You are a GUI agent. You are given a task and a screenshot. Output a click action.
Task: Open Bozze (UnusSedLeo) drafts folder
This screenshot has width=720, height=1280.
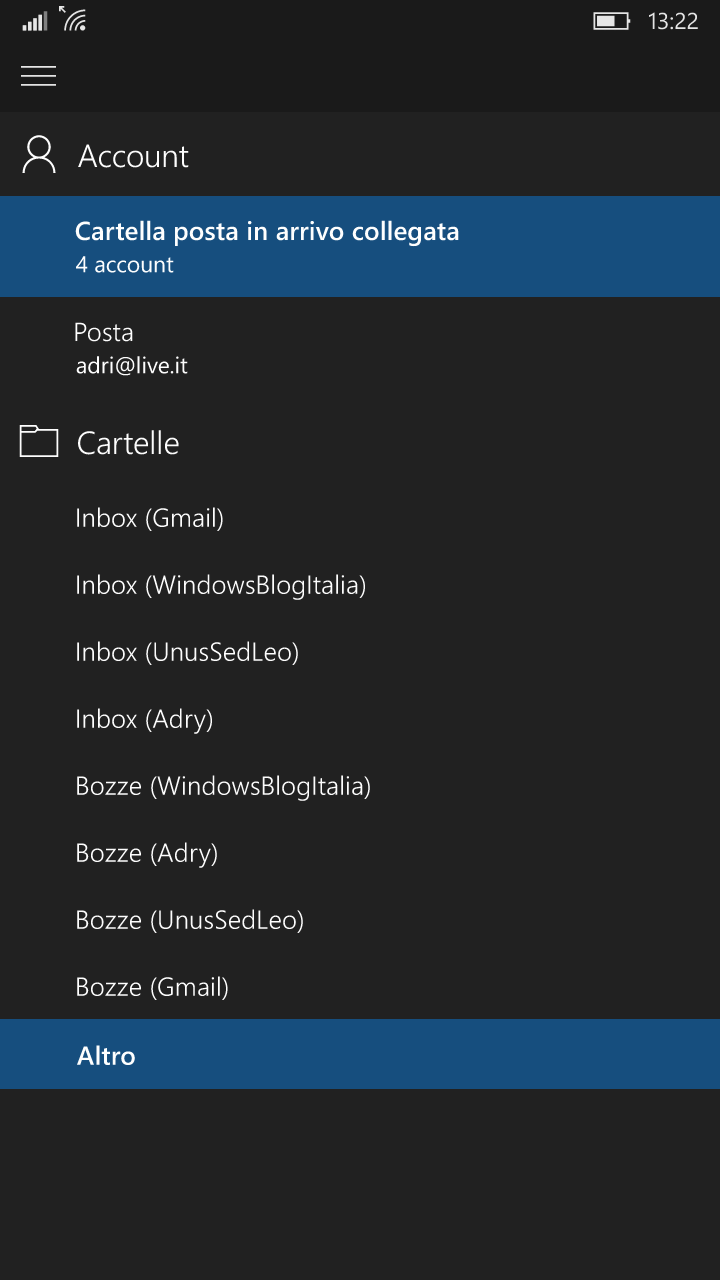point(360,920)
